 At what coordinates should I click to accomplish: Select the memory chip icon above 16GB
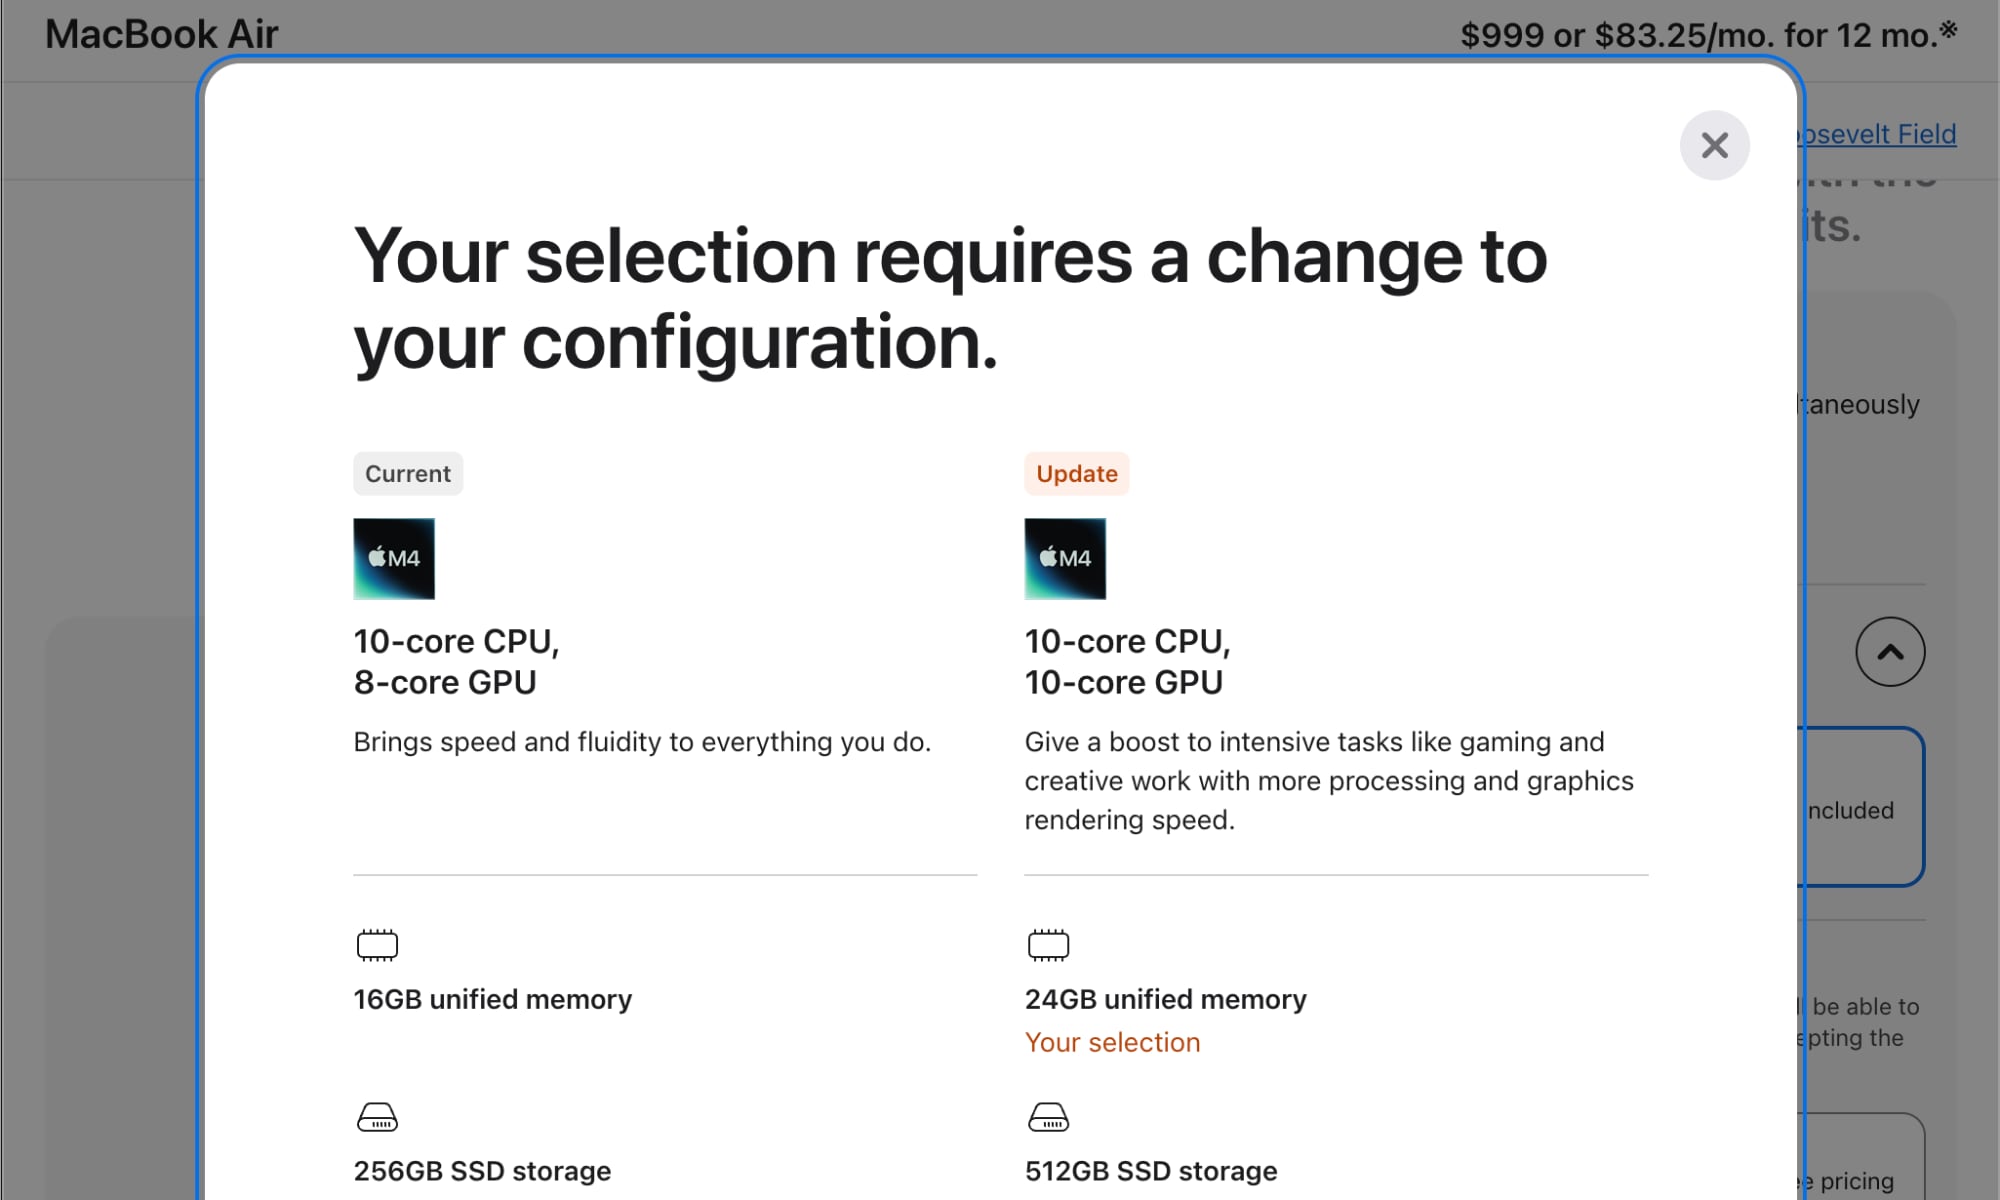pos(375,944)
